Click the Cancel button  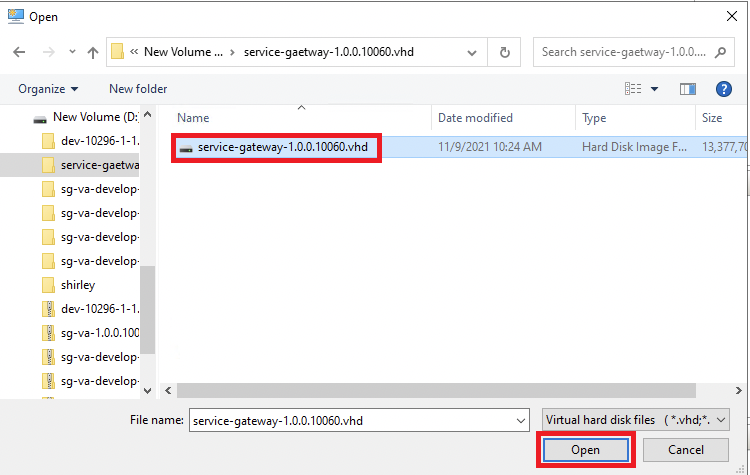point(685,450)
